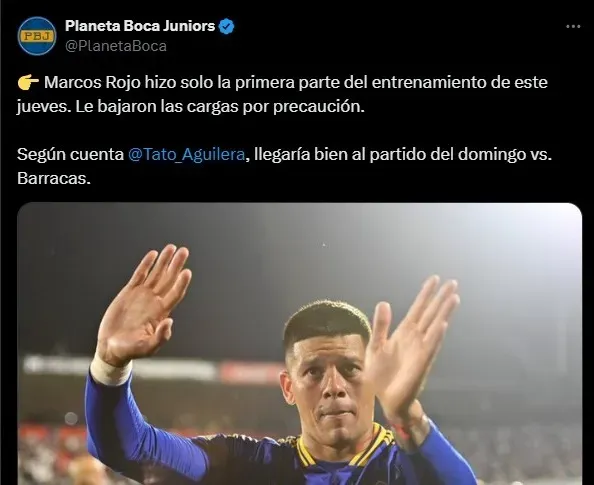The height and width of the screenshot is (485, 594).
Task: Follow the @Tato_Aguilera mention link
Action: pyautogui.click(x=186, y=154)
